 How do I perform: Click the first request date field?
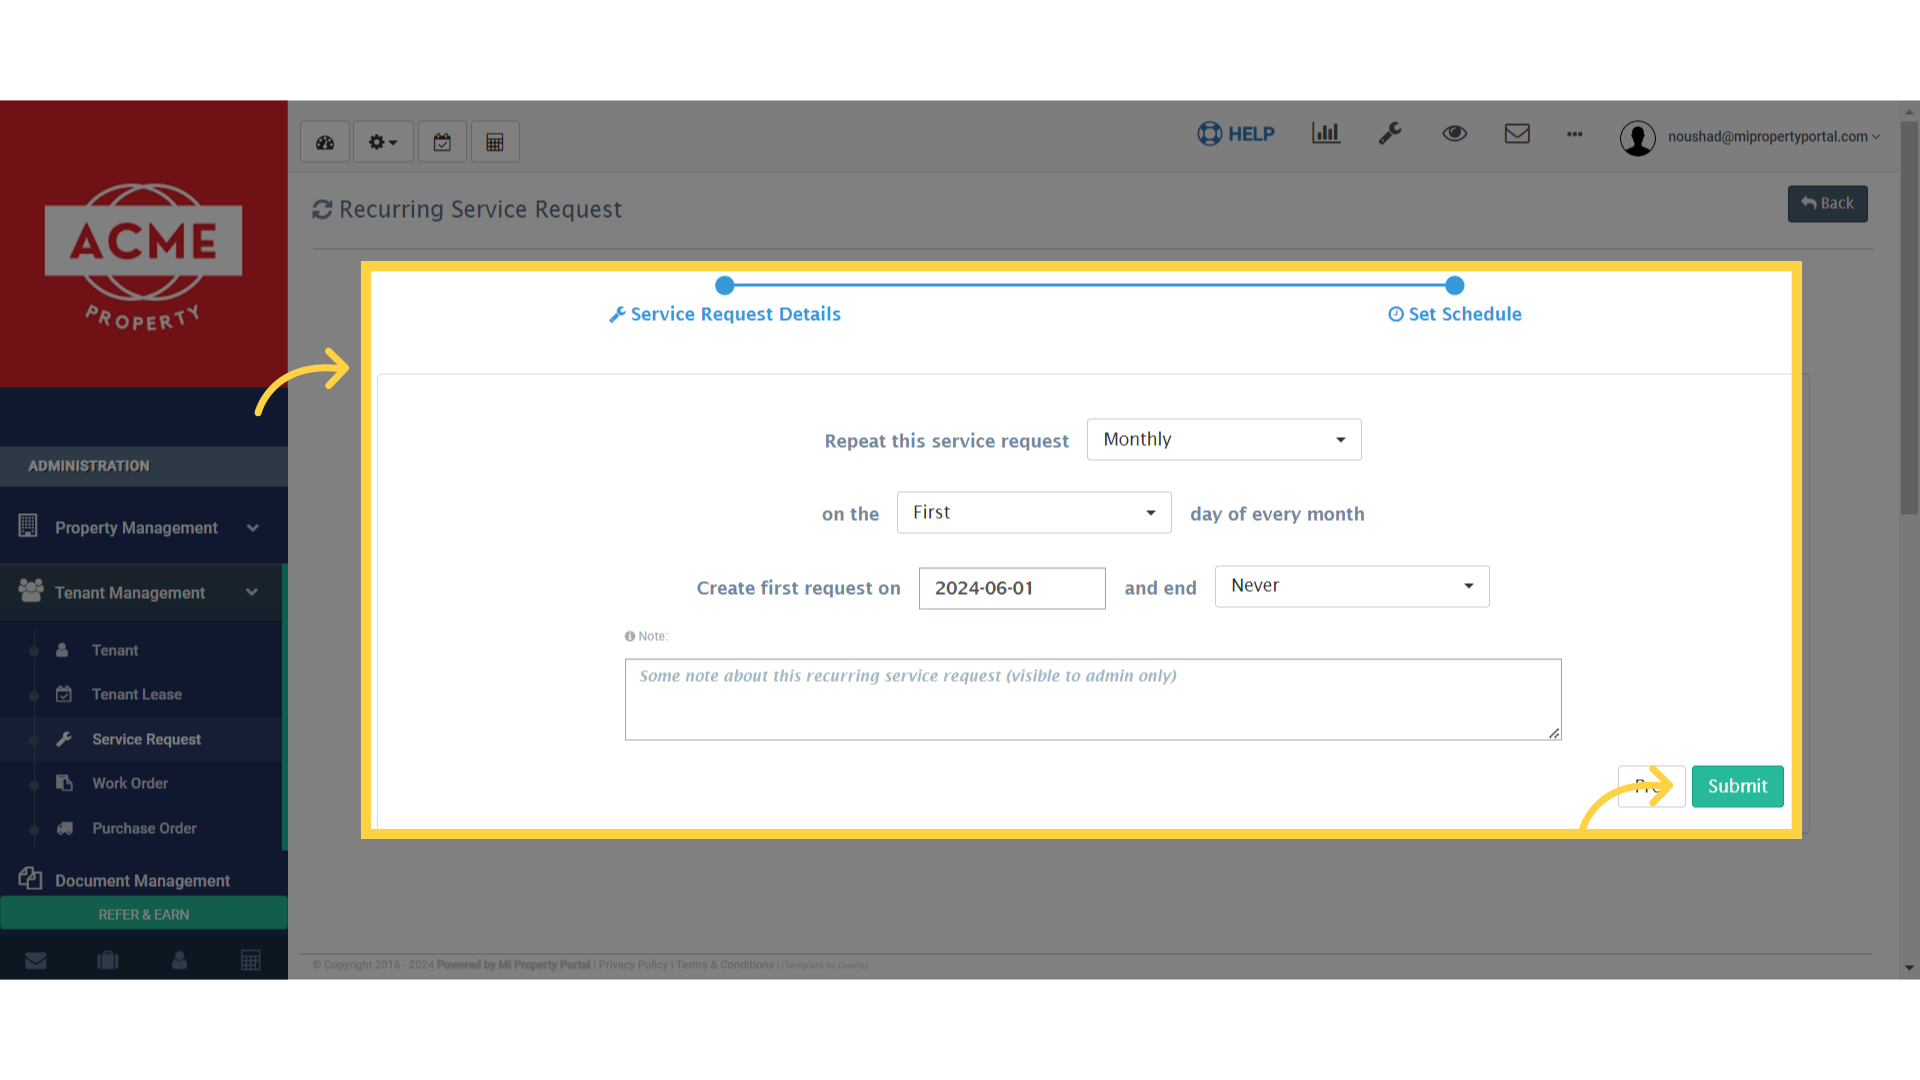[x=1011, y=588]
